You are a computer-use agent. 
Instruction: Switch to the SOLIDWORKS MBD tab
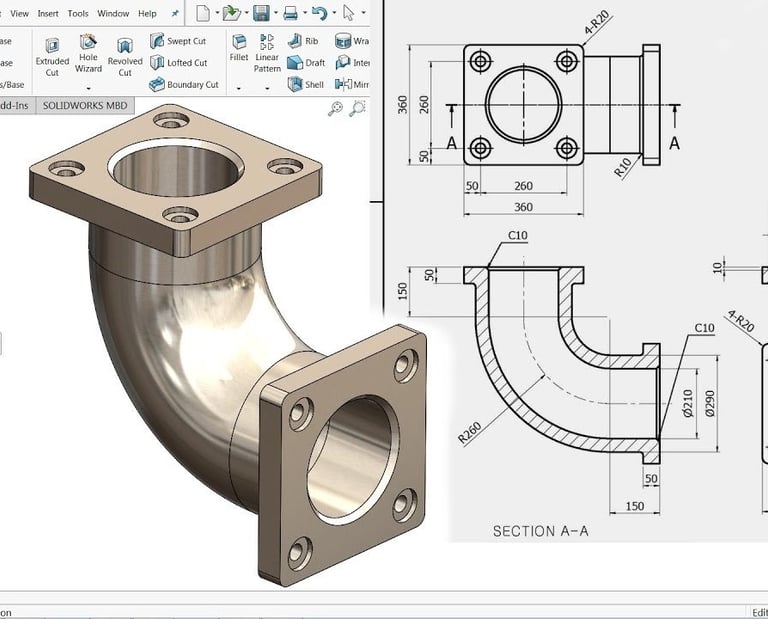click(x=85, y=106)
